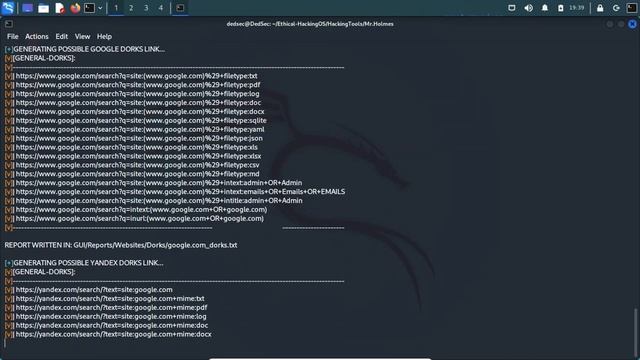This screenshot has height=360, width=640.
Task: Click the dork link intext:admin+OR+Admin
Action: (159, 183)
